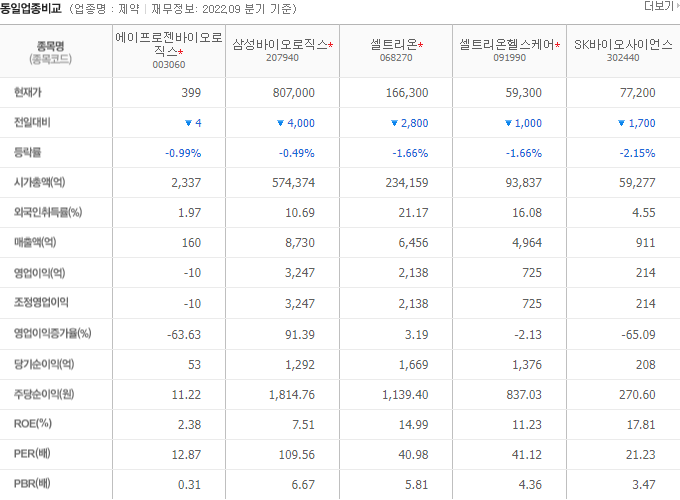The image size is (680, 500).
Task: Click the 21.17 foreign ownership value
Action: pos(414,213)
